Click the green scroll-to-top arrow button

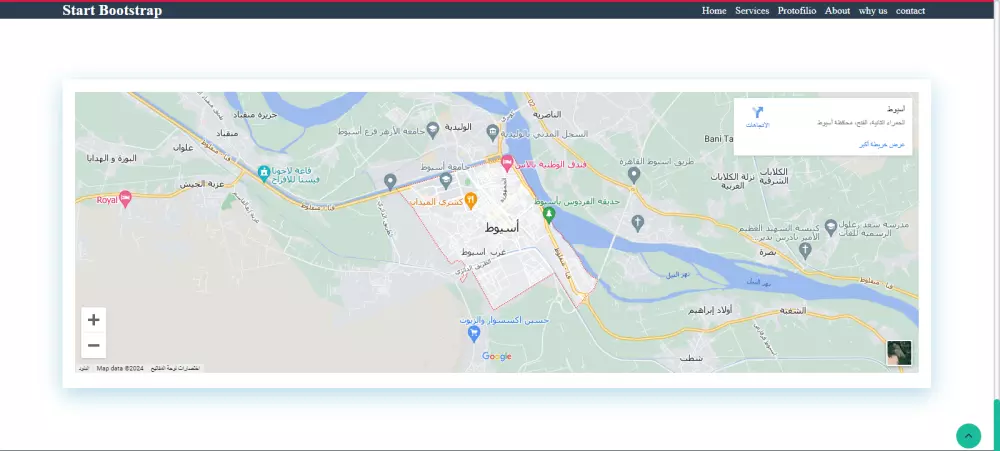(968, 436)
